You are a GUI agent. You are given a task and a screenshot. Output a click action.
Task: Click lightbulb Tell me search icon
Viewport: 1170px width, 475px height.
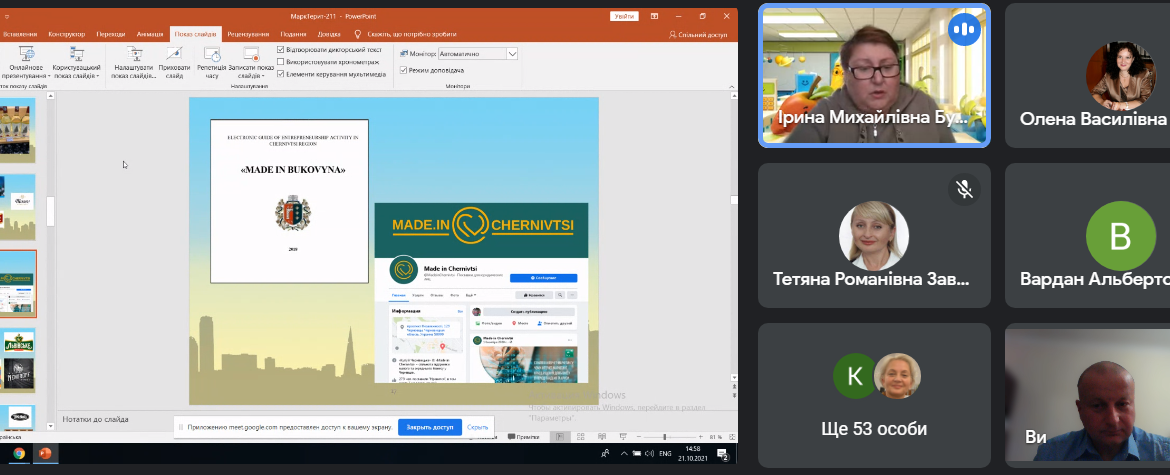357,34
